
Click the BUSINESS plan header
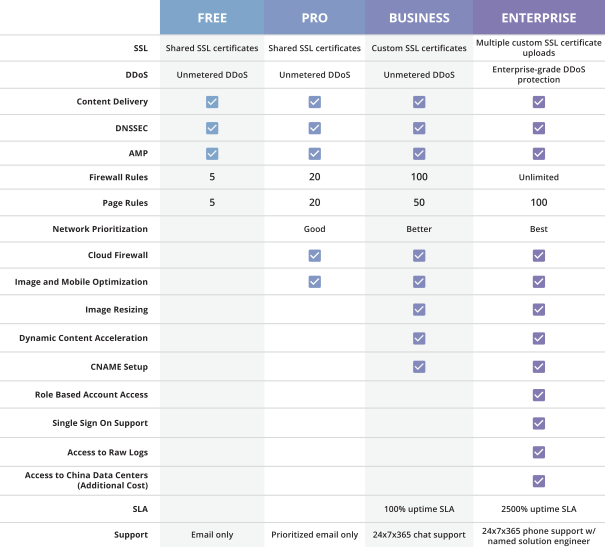click(418, 18)
